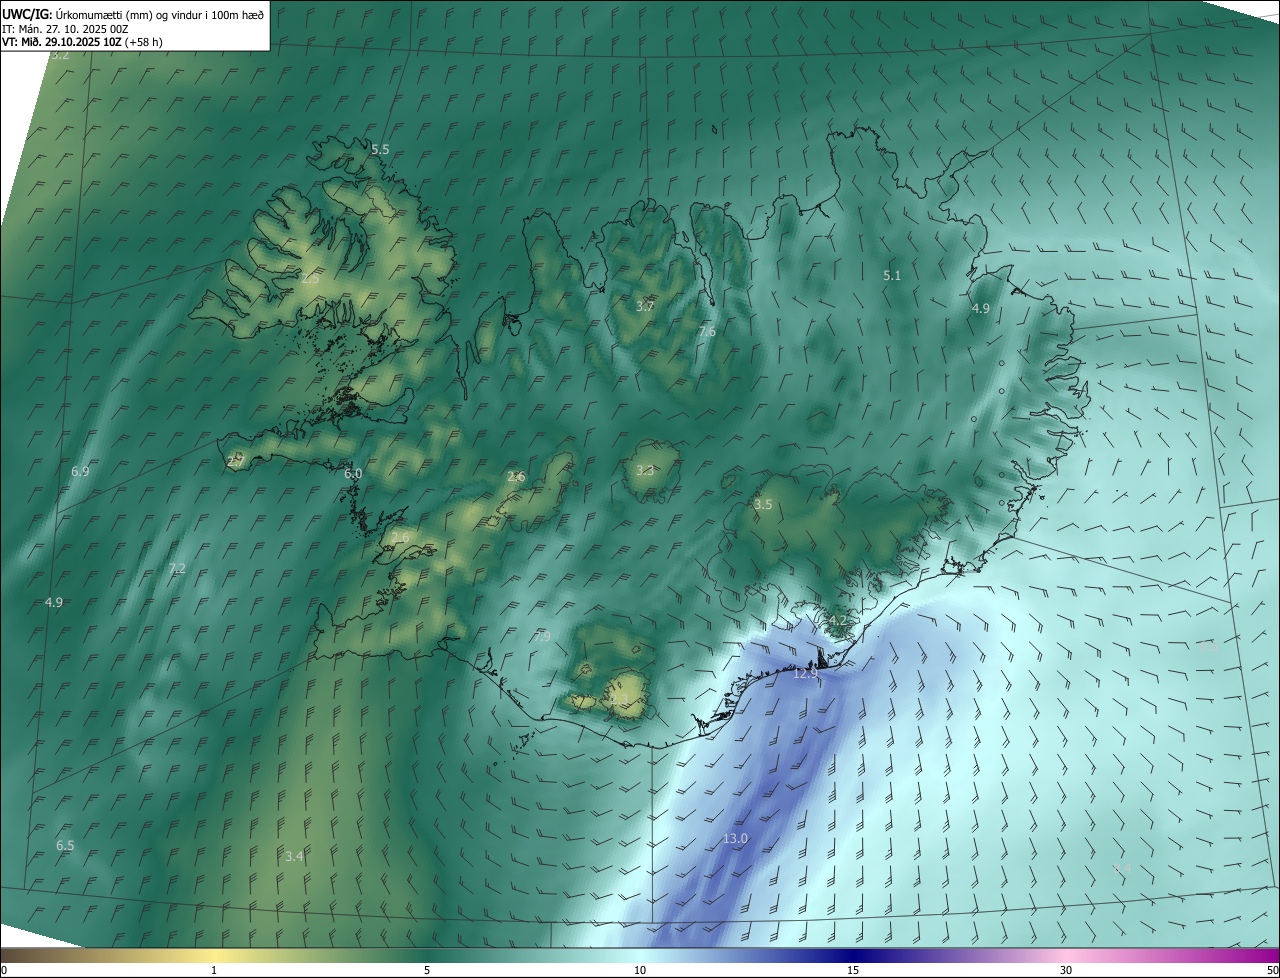Click the initialization line 'IT: Mán. 27. 10. 2025 00Z'
Image resolution: width=1280 pixels, height=978 pixels.
(x=65, y=29)
